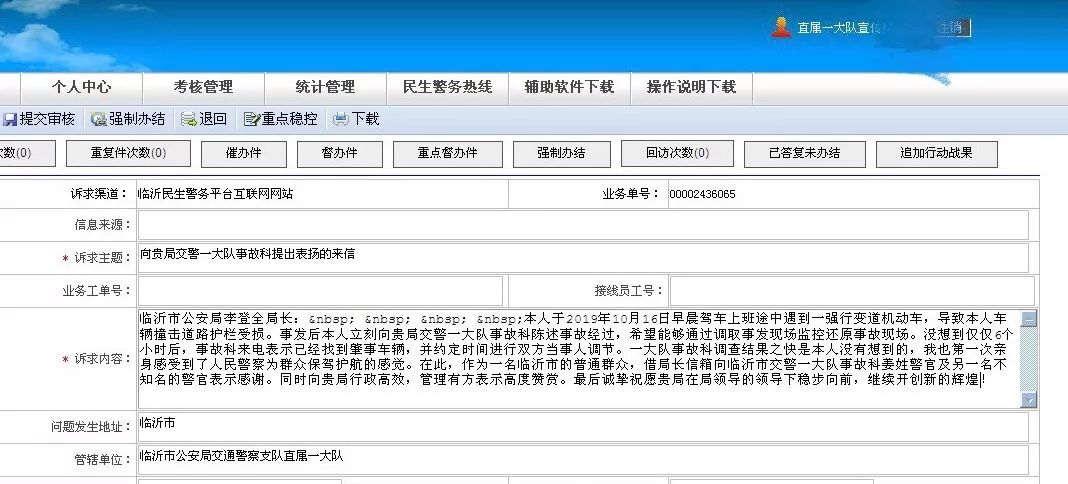
Task: Open the 个人中心 menu
Action: [x=82, y=87]
